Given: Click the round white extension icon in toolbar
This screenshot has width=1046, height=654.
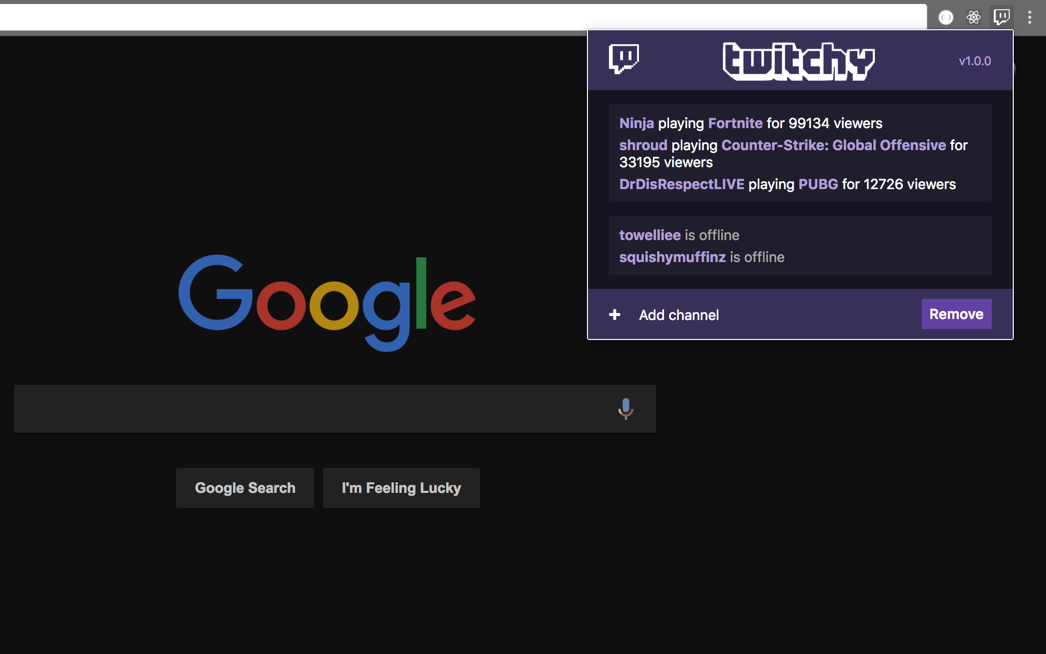Looking at the screenshot, I should point(946,17).
